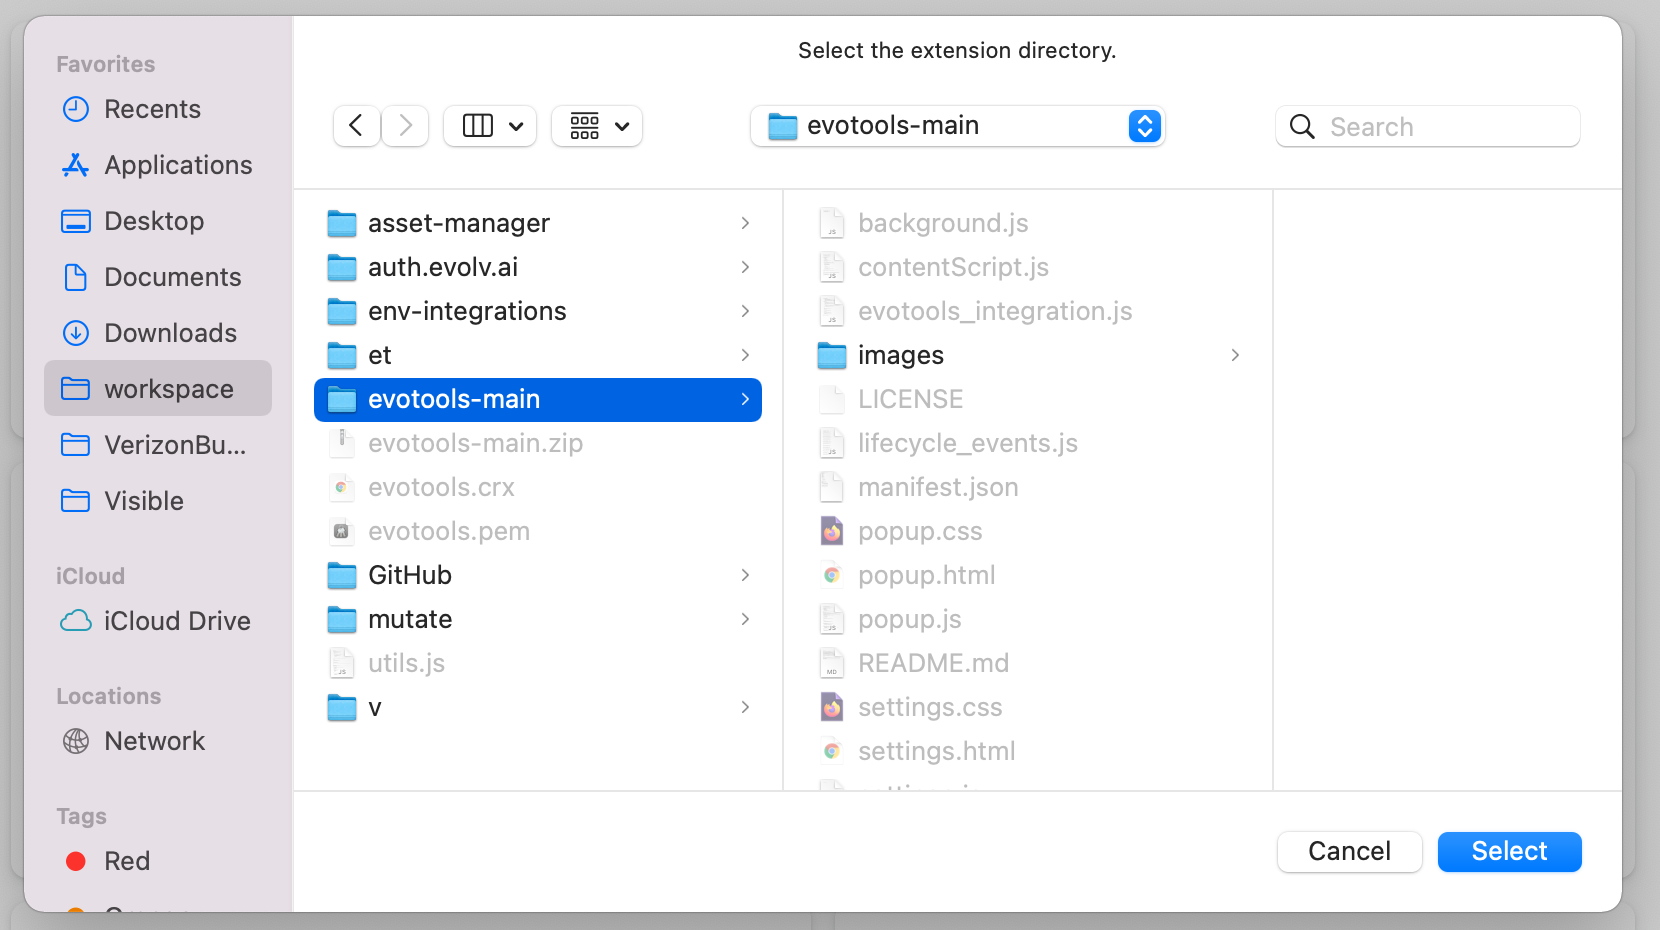
Task: Select Documents in the sidebar
Action: pyautogui.click(x=172, y=277)
